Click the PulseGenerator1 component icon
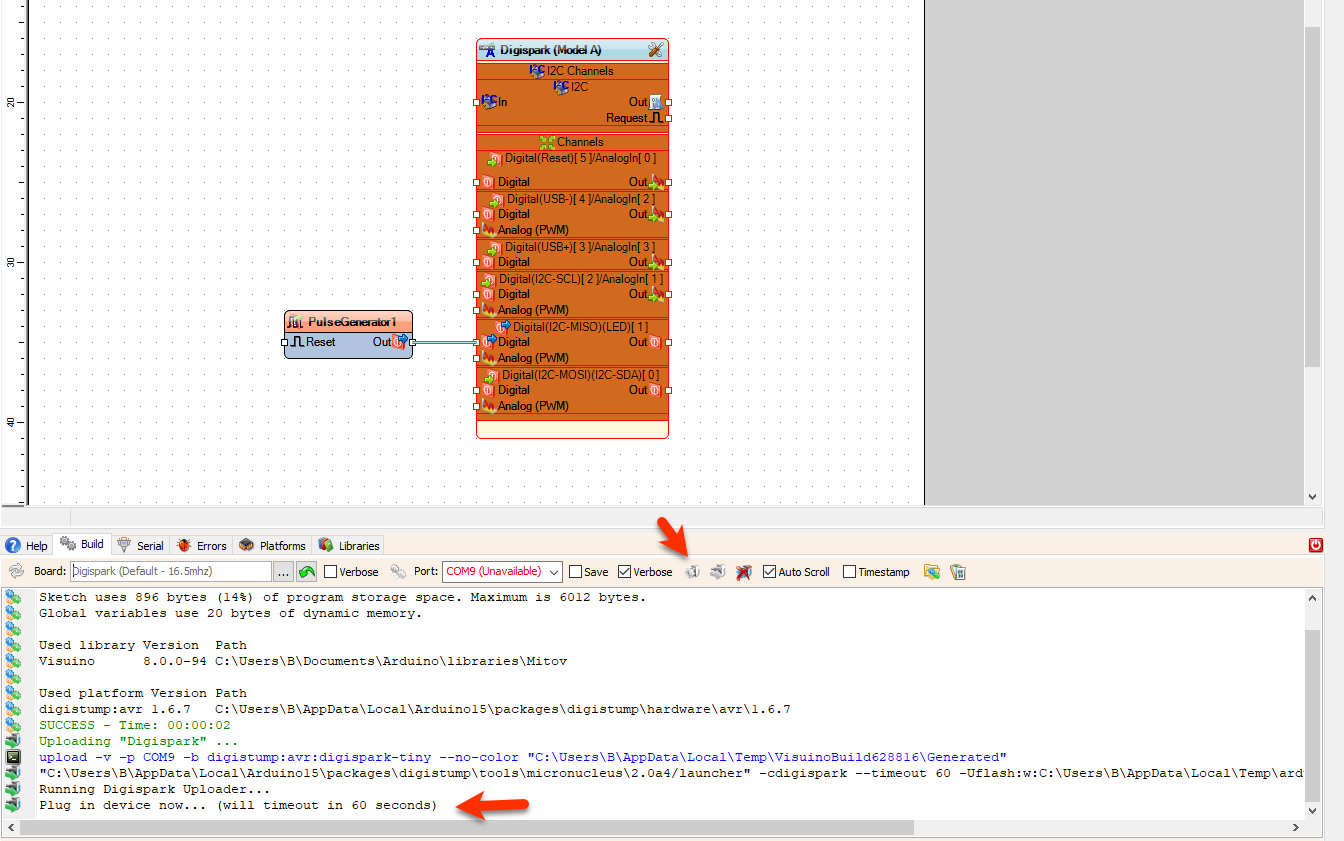The image size is (1344, 841). pyautogui.click(x=296, y=322)
